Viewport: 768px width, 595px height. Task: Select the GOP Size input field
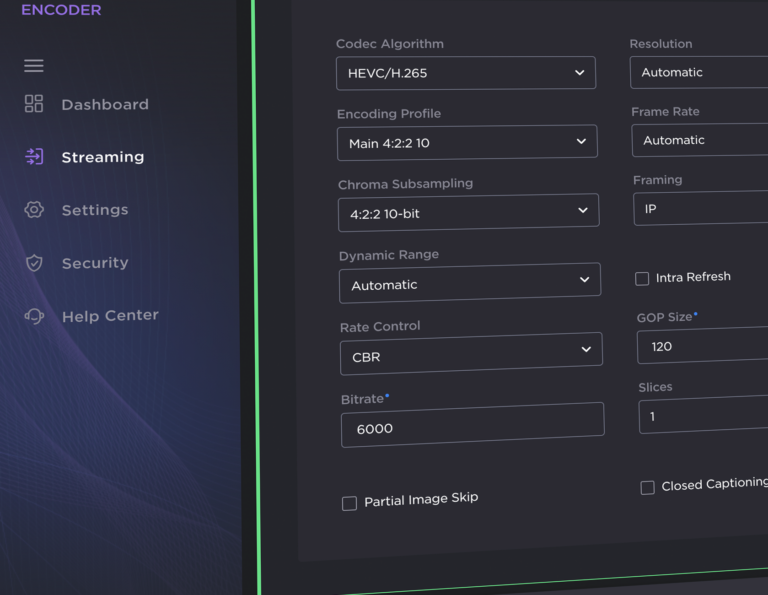[x=702, y=346]
